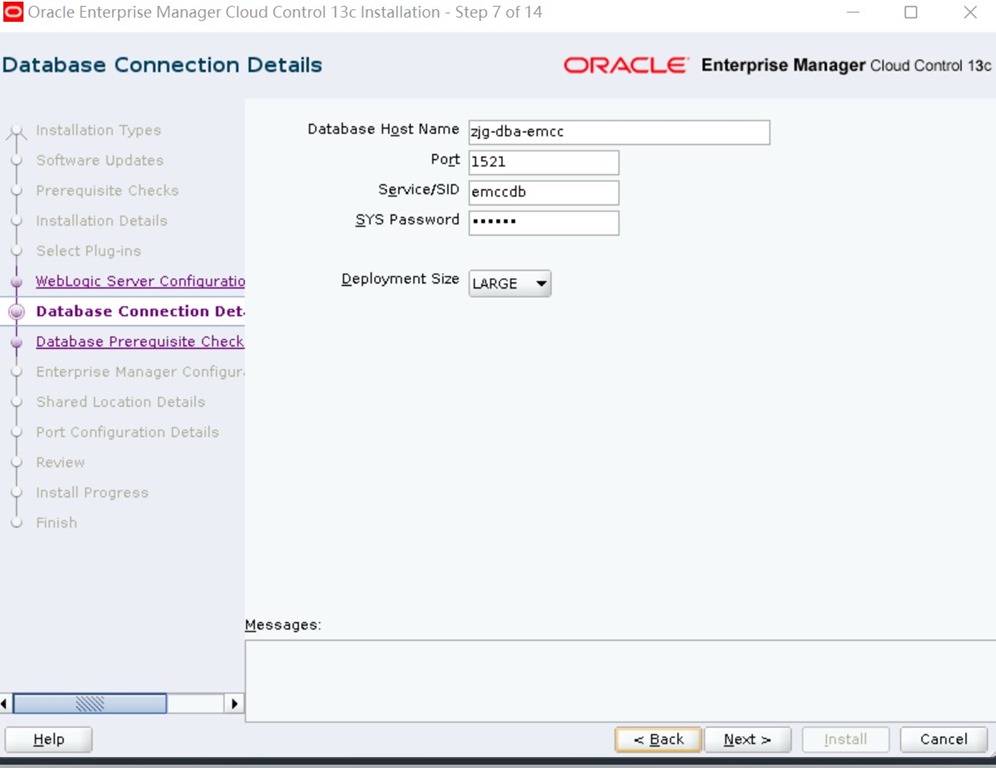996x768 pixels.
Task: Click the Port Configuration Details step label
Action: (x=127, y=432)
